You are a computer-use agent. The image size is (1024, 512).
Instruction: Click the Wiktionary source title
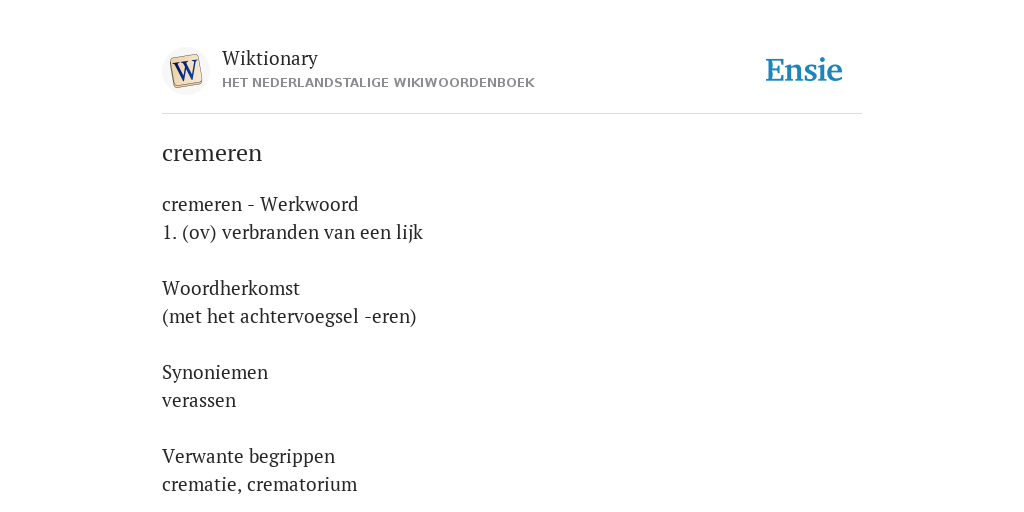pyautogui.click(x=270, y=59)
